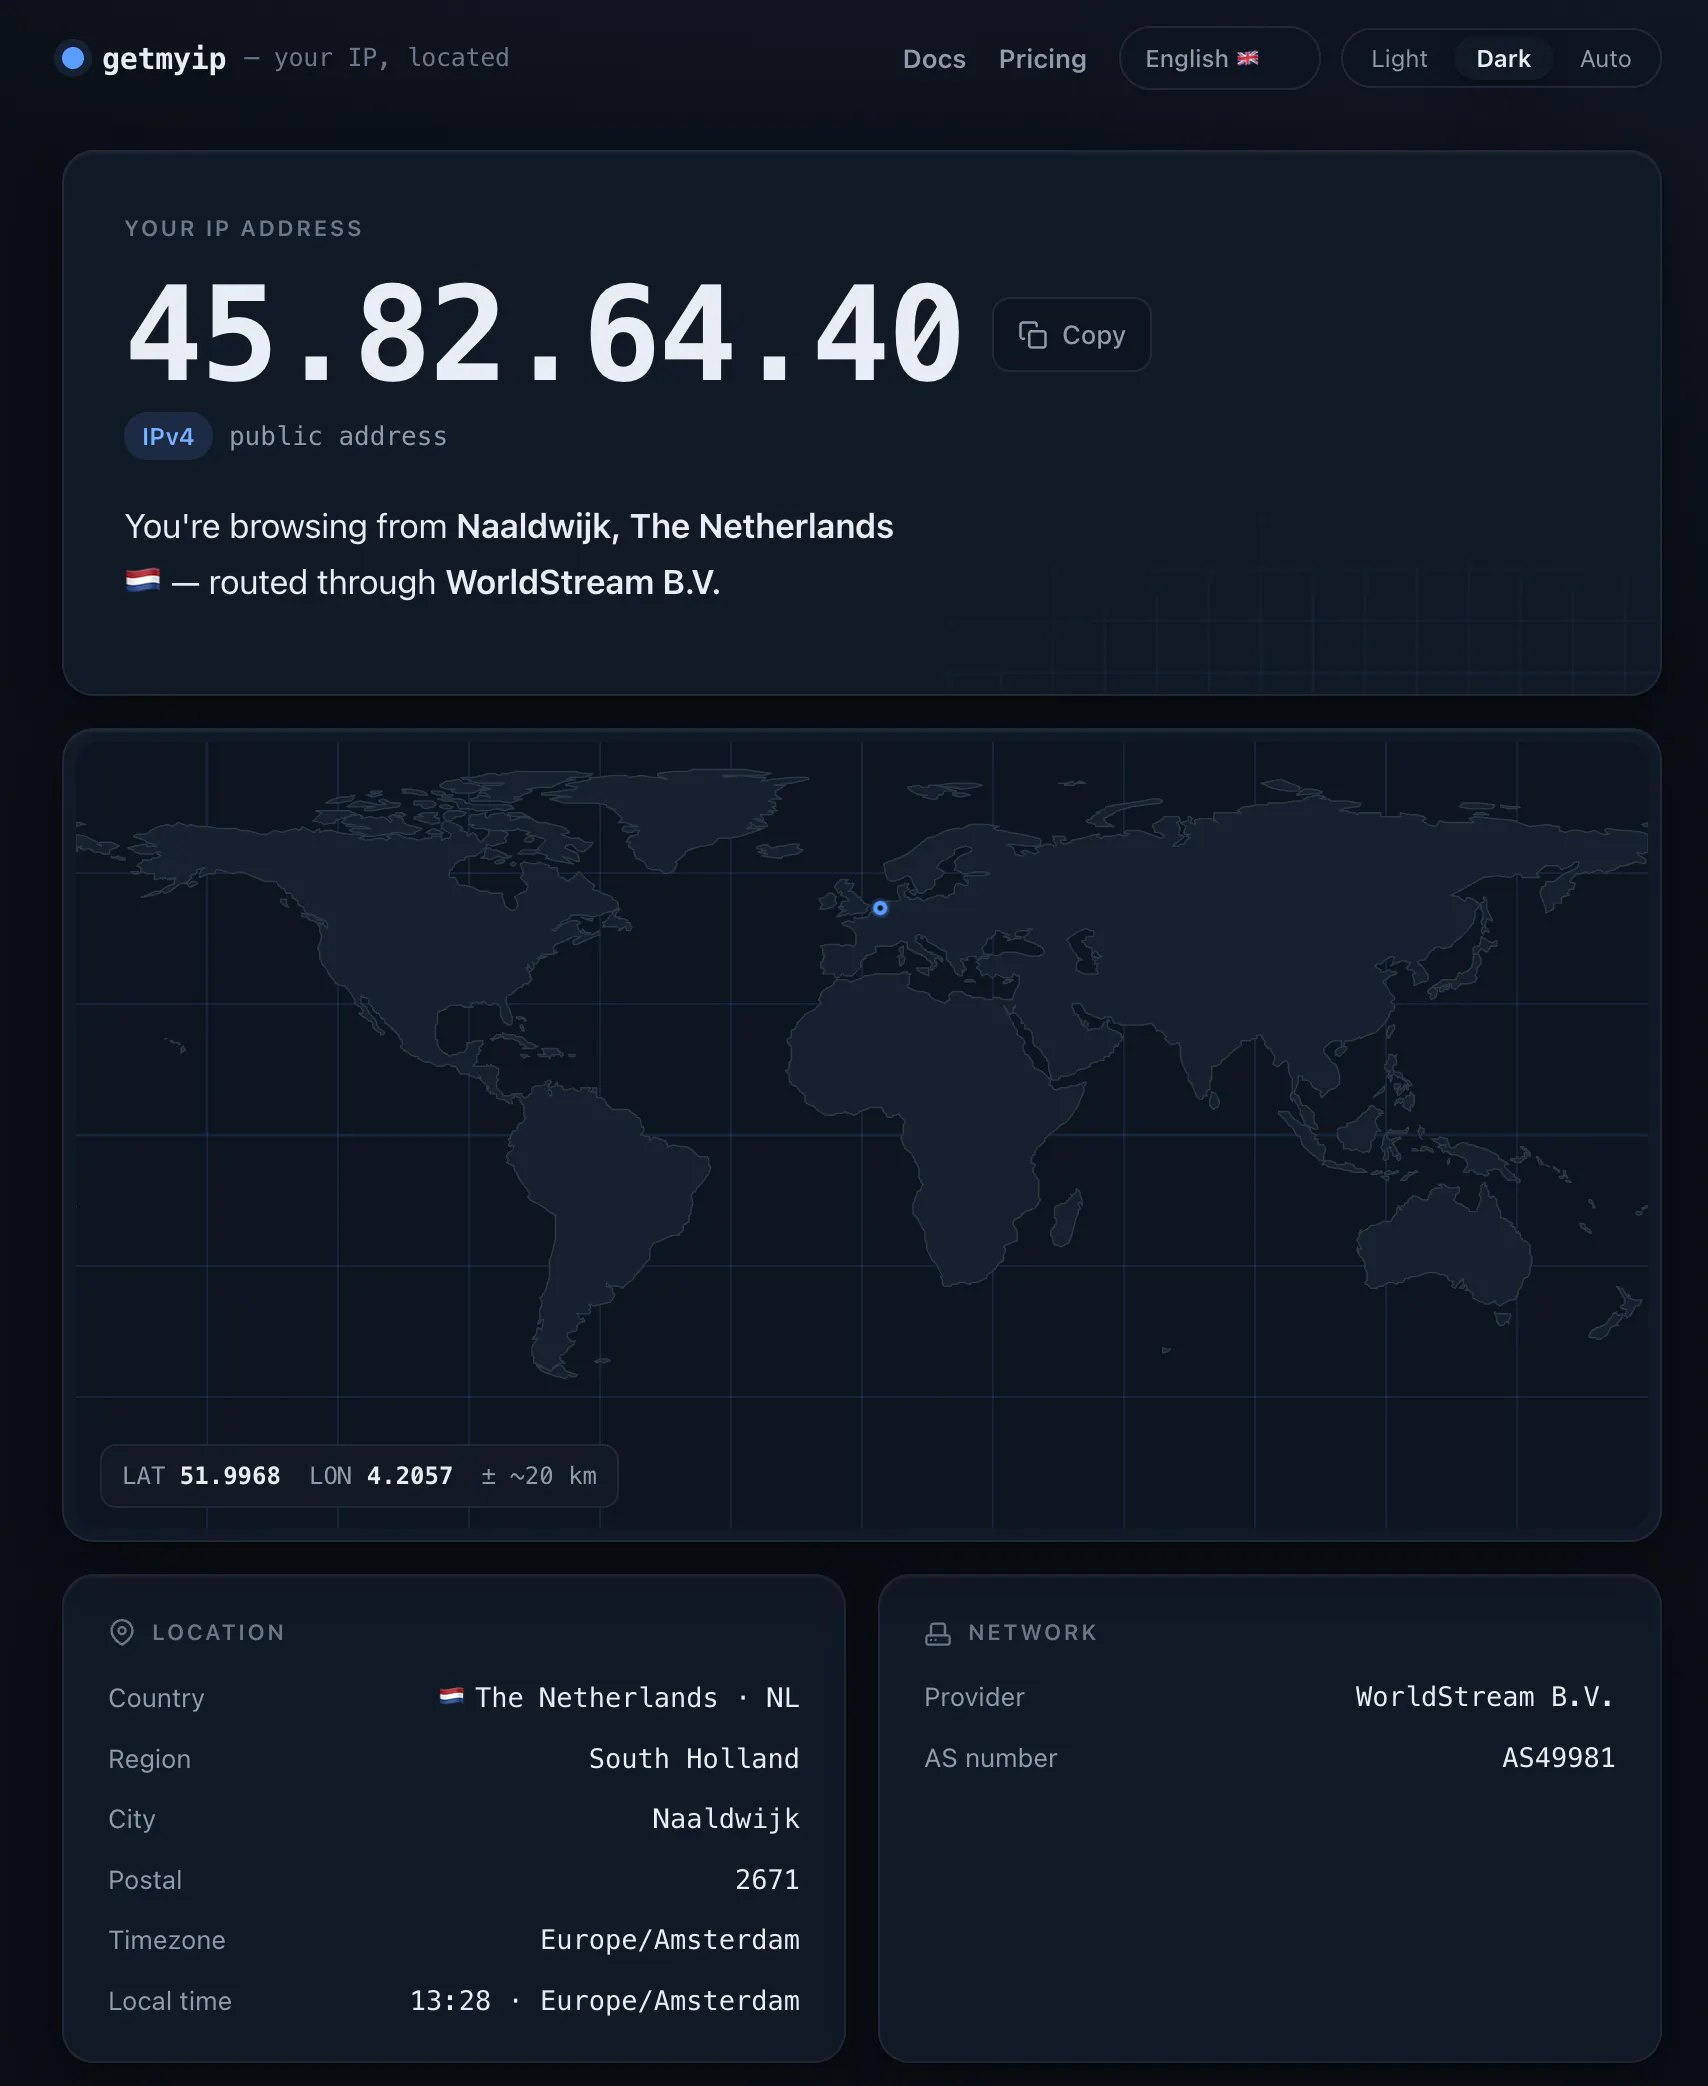Select the Dark theme option
The width and height of the screenshot is (1708, 2086).
tap(1503, 59)
